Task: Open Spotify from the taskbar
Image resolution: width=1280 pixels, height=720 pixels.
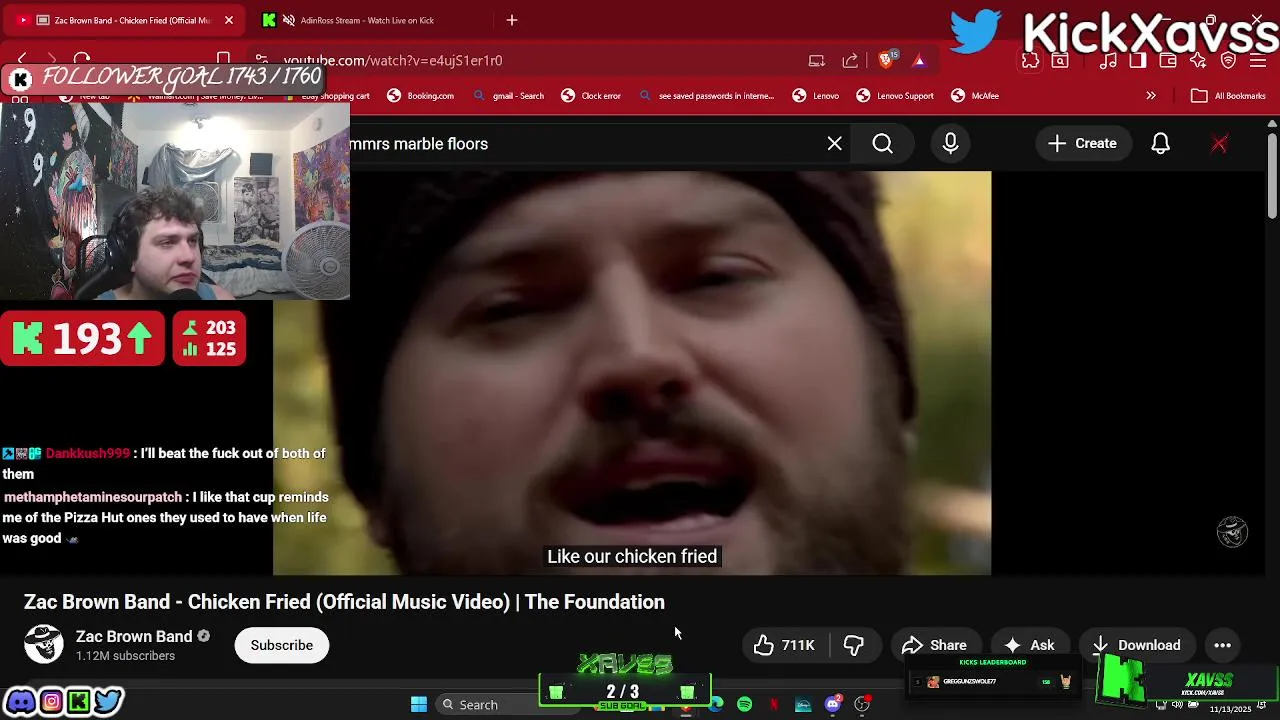Action: 745,705
